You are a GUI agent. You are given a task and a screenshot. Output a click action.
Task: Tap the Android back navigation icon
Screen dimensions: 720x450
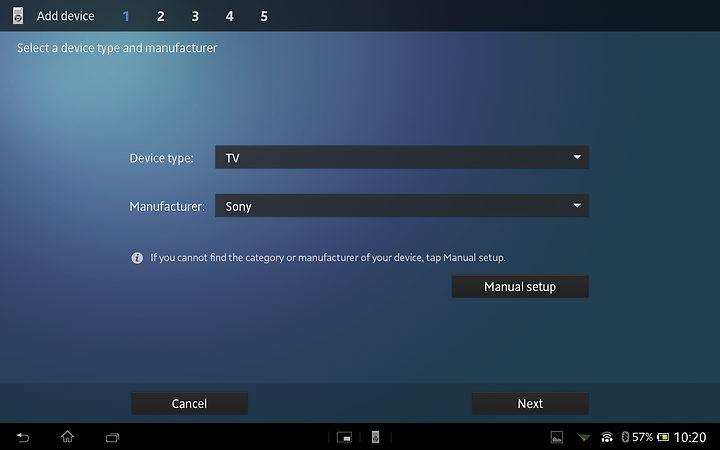(22, 437)
